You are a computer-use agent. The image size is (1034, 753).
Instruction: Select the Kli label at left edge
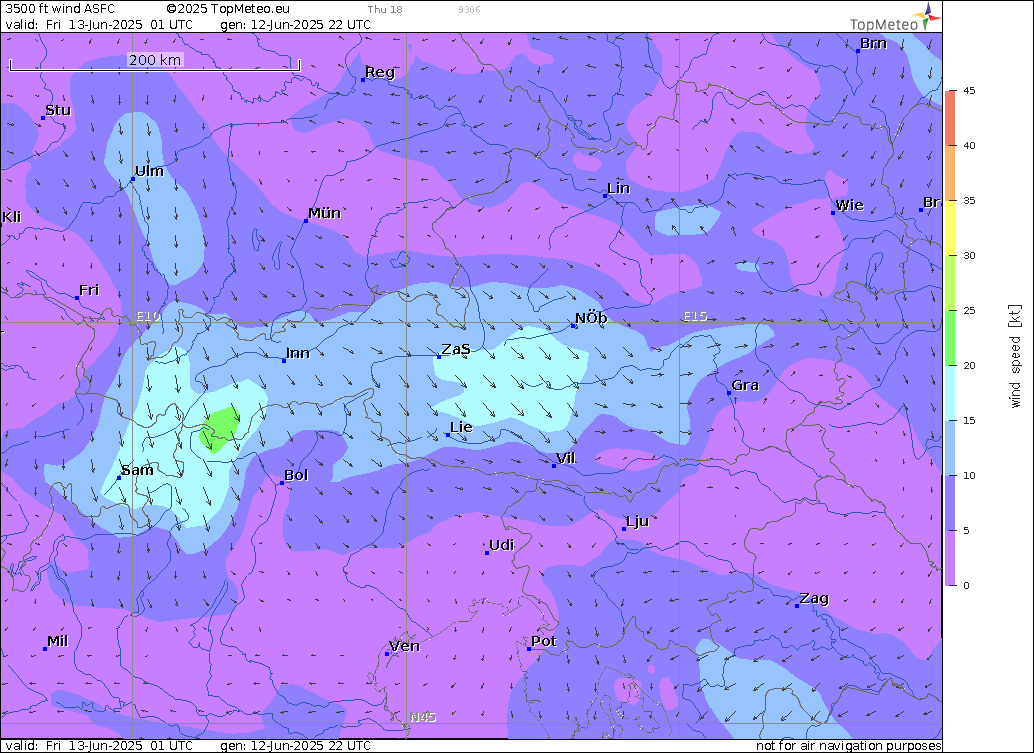pos(12,217)
